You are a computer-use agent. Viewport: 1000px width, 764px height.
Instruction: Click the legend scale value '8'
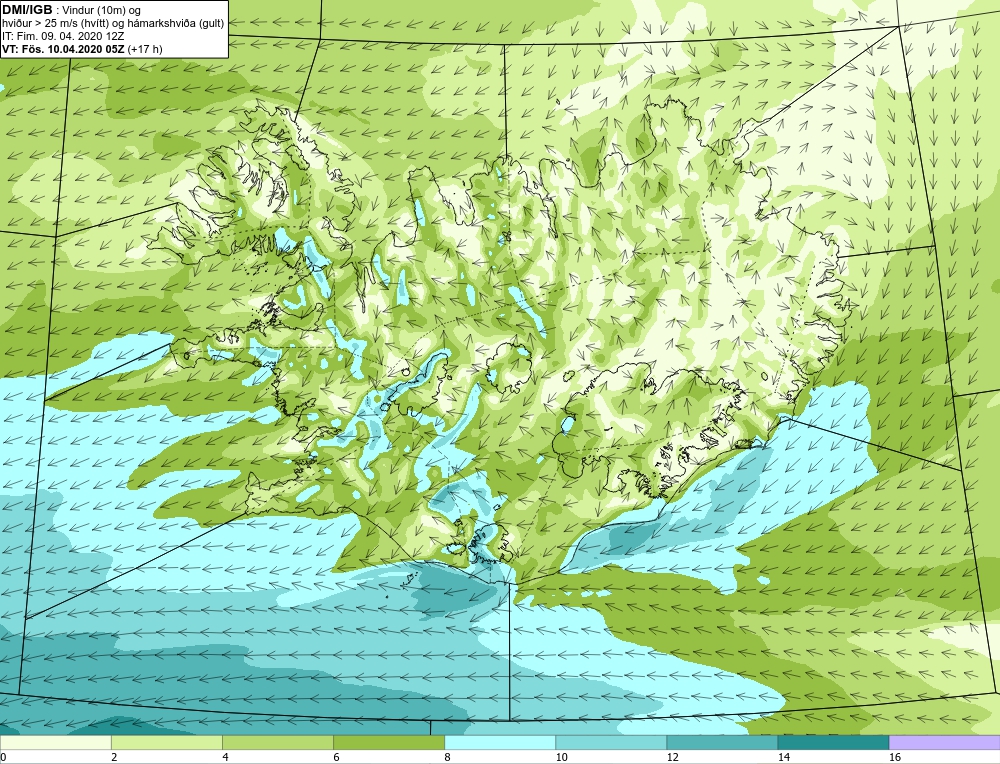[x=448, y=757]
